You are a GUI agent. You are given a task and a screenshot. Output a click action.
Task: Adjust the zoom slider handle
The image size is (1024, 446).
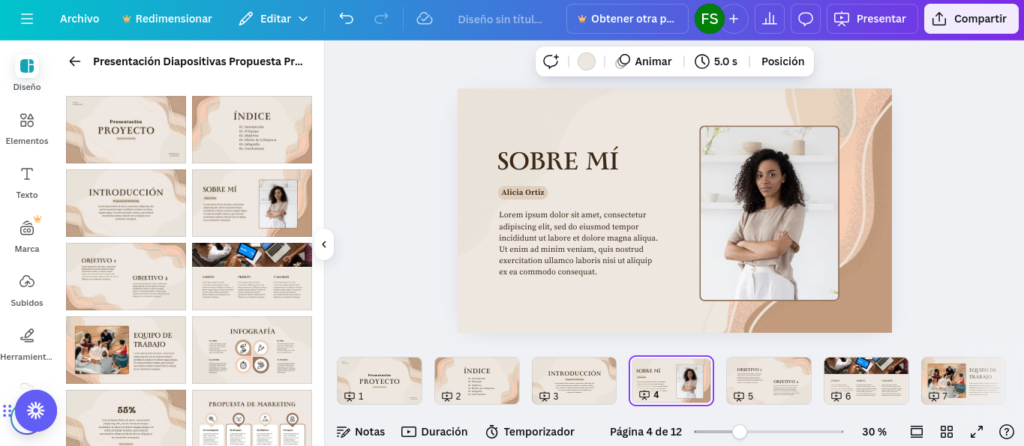coord(739,432)
